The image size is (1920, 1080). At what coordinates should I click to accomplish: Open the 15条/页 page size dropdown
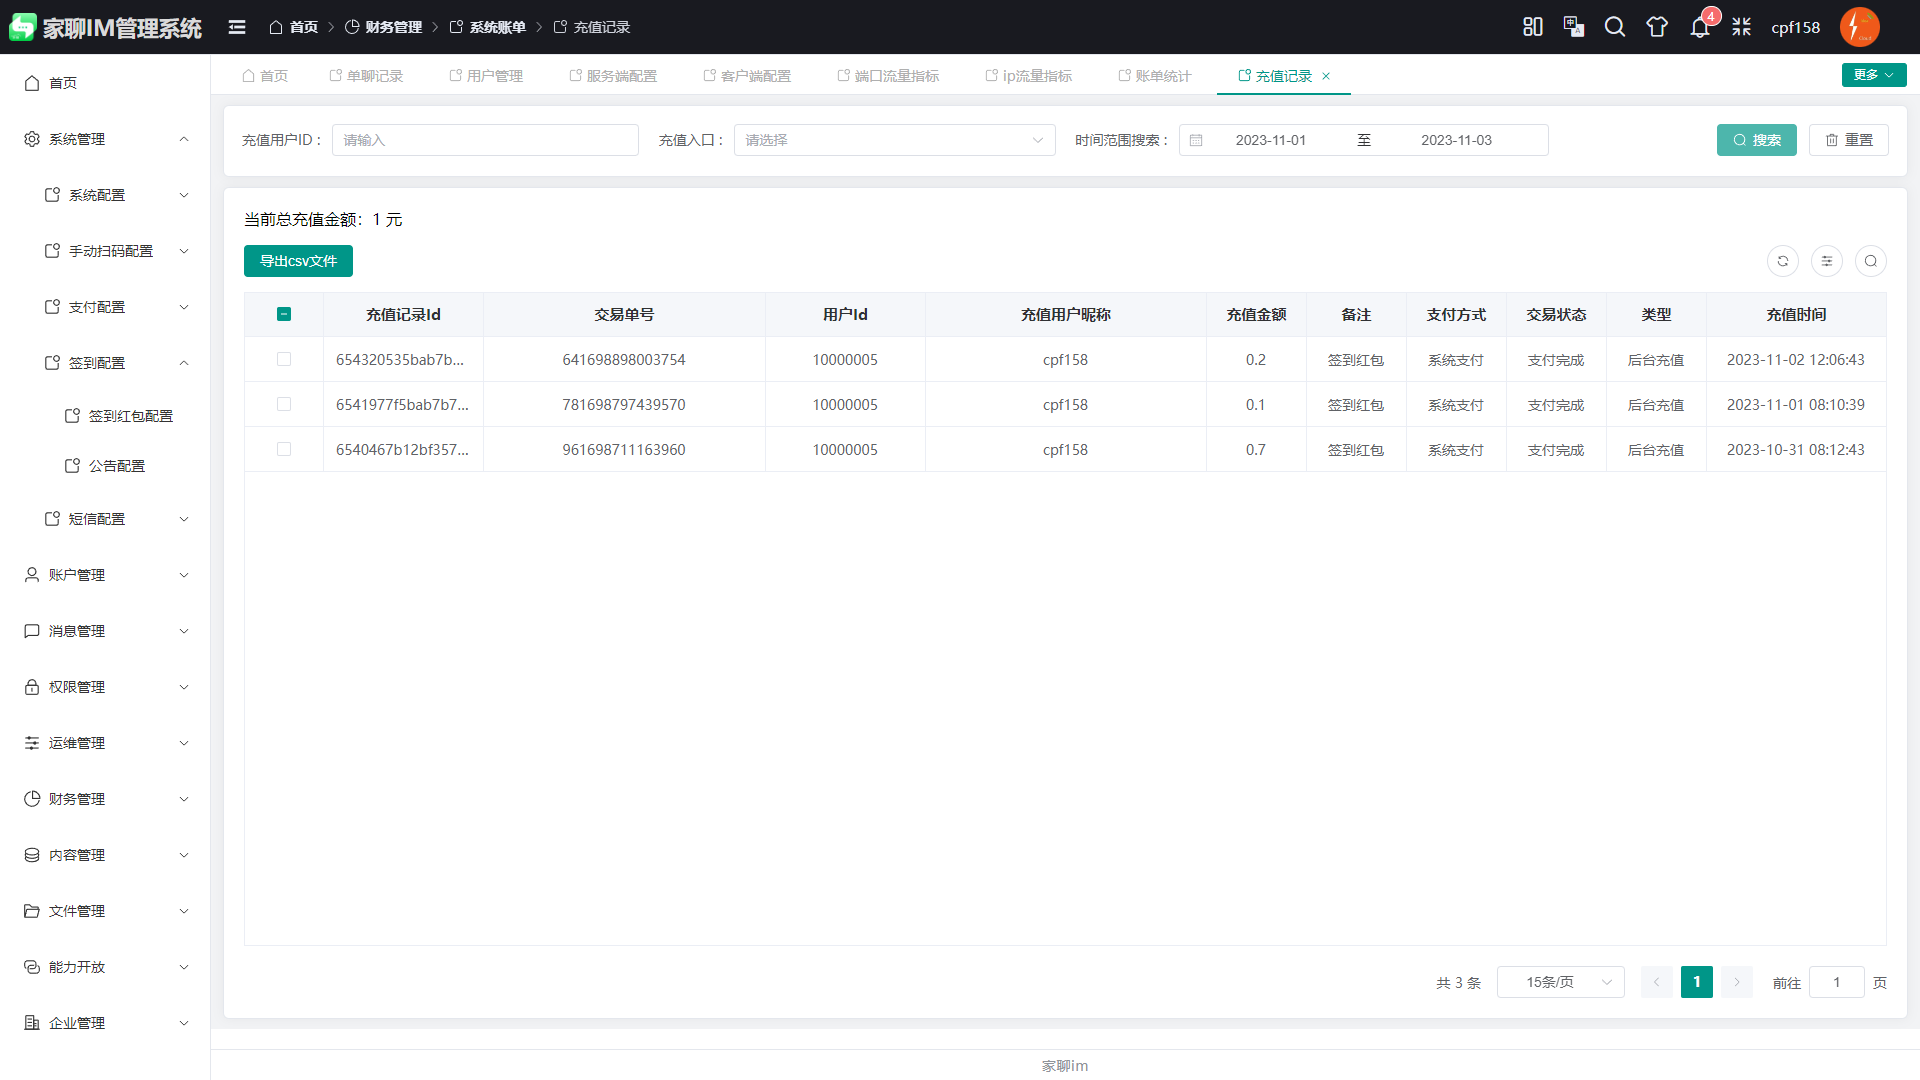1560,982
